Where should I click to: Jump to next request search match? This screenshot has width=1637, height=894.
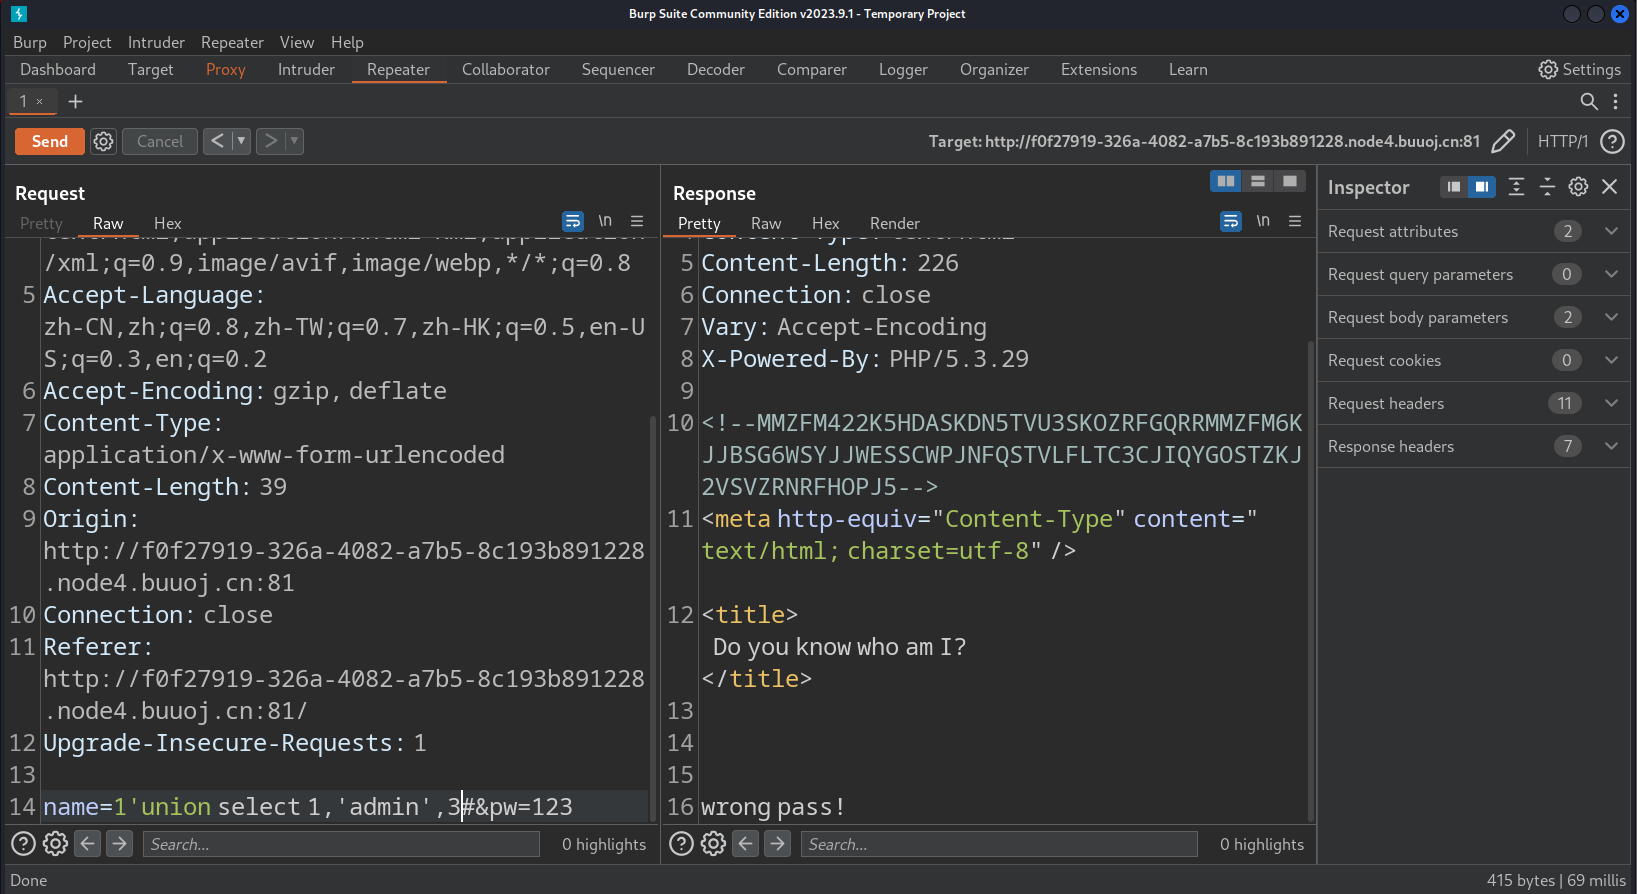(120, 844)
